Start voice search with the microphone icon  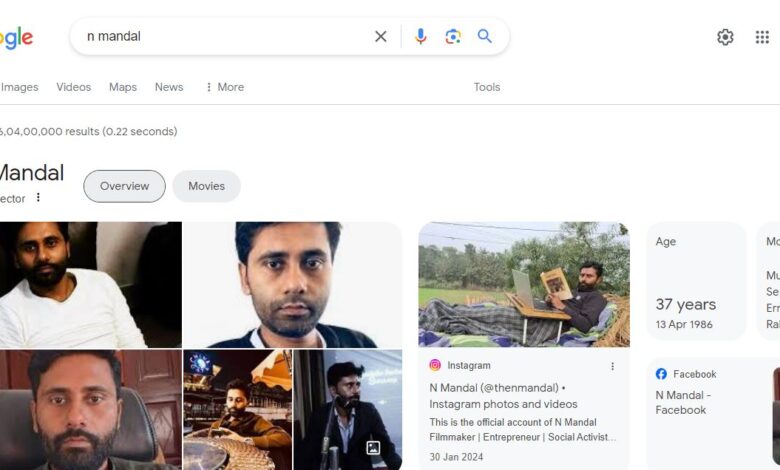pos(420,36)
